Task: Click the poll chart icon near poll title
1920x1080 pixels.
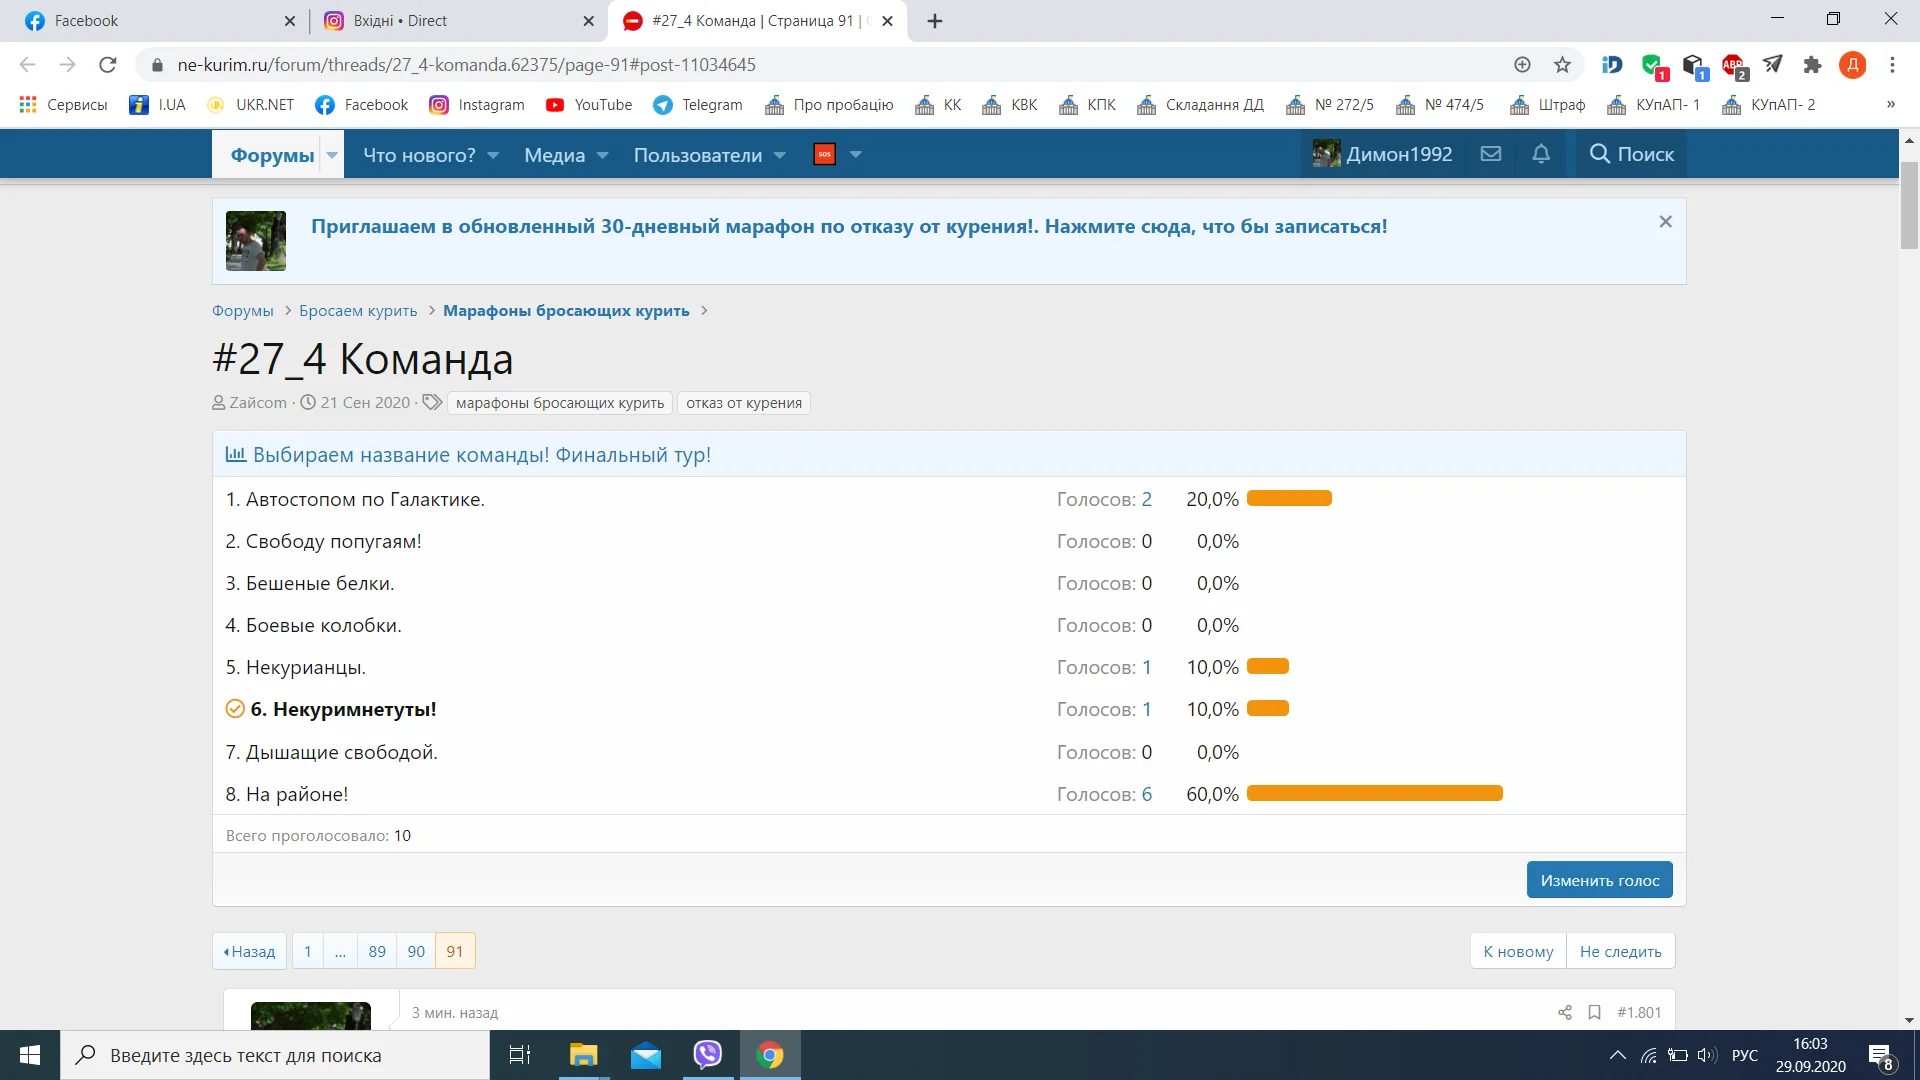Action: (235, 454)
